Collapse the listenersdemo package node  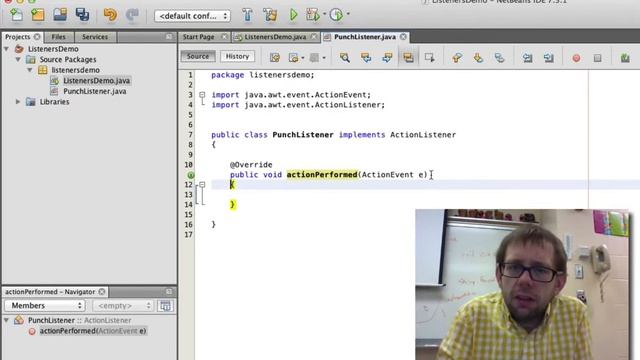[x=30, y=70]
